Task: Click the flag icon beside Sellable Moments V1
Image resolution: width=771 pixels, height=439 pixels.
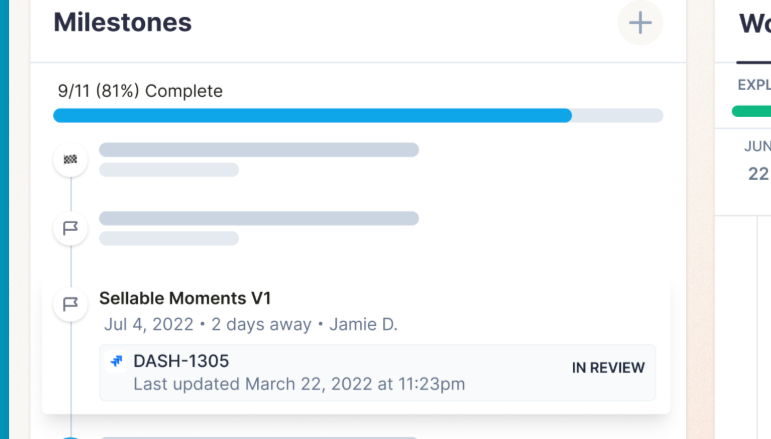Action: tap(70, 303)
